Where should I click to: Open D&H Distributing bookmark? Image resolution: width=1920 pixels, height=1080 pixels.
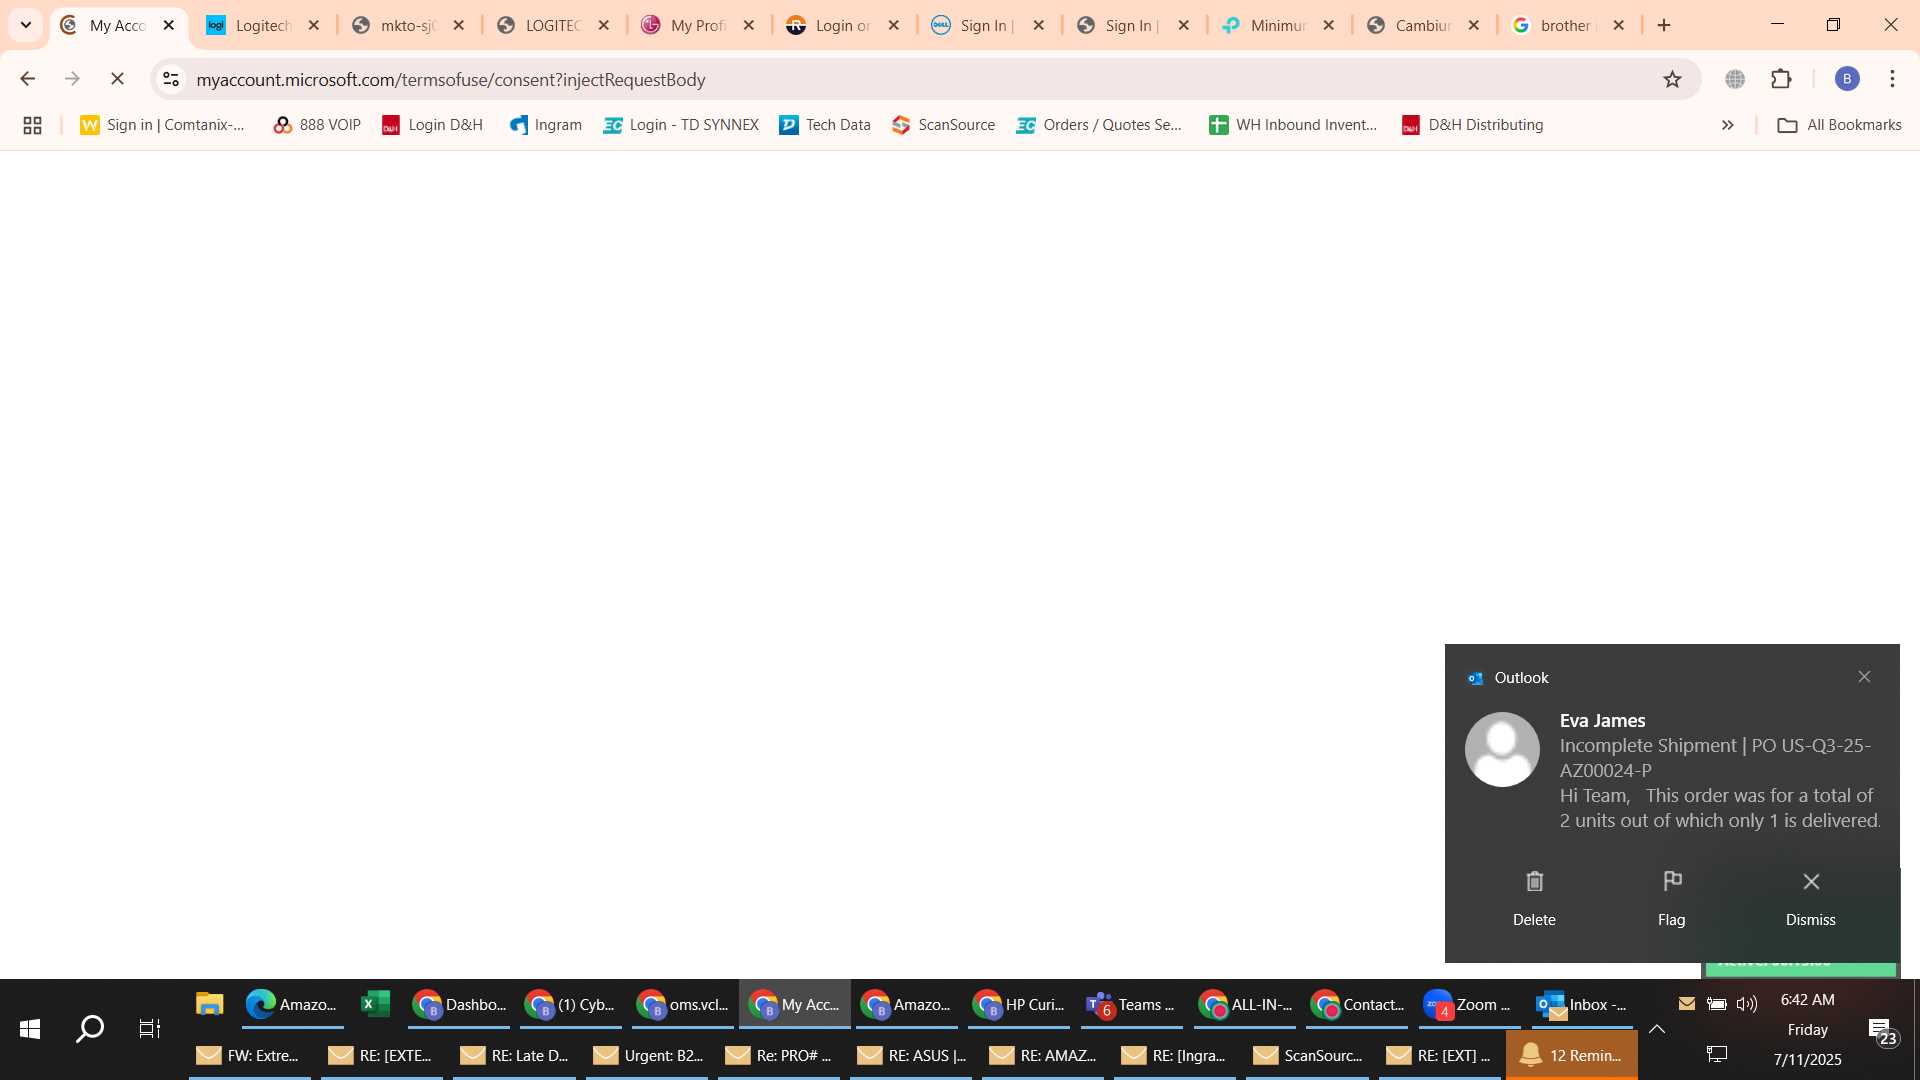click(x=1472, y=125)
